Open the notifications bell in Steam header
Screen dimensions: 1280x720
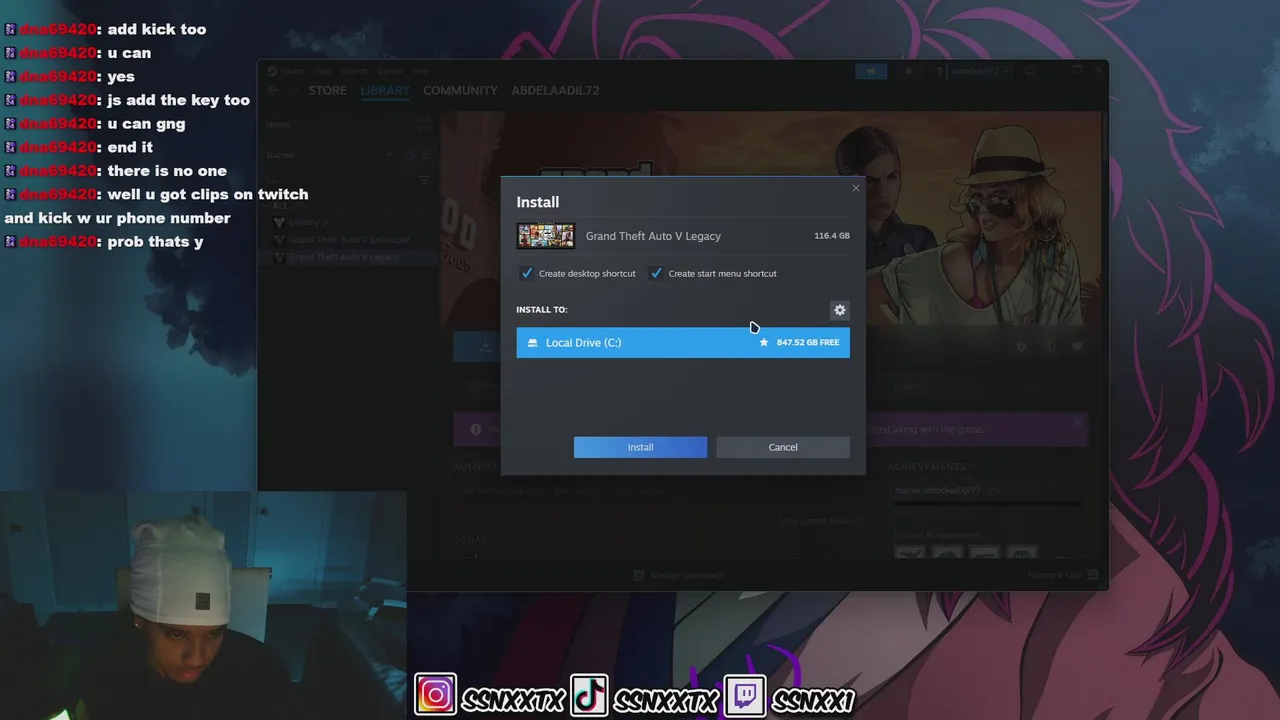point(908,71)
